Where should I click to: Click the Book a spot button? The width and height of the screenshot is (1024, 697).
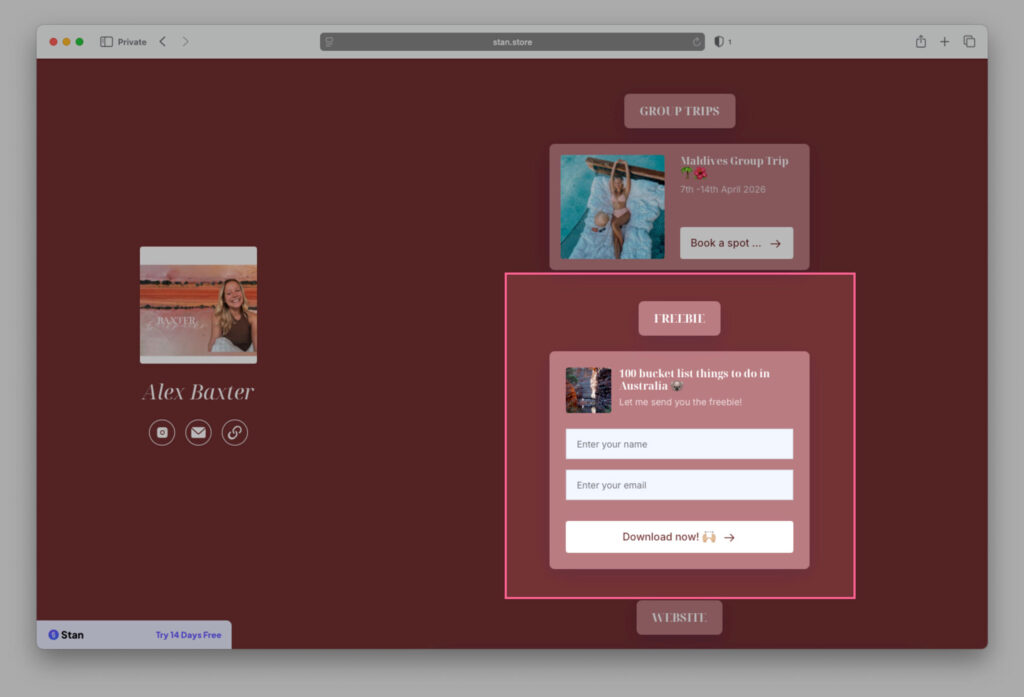736,243
